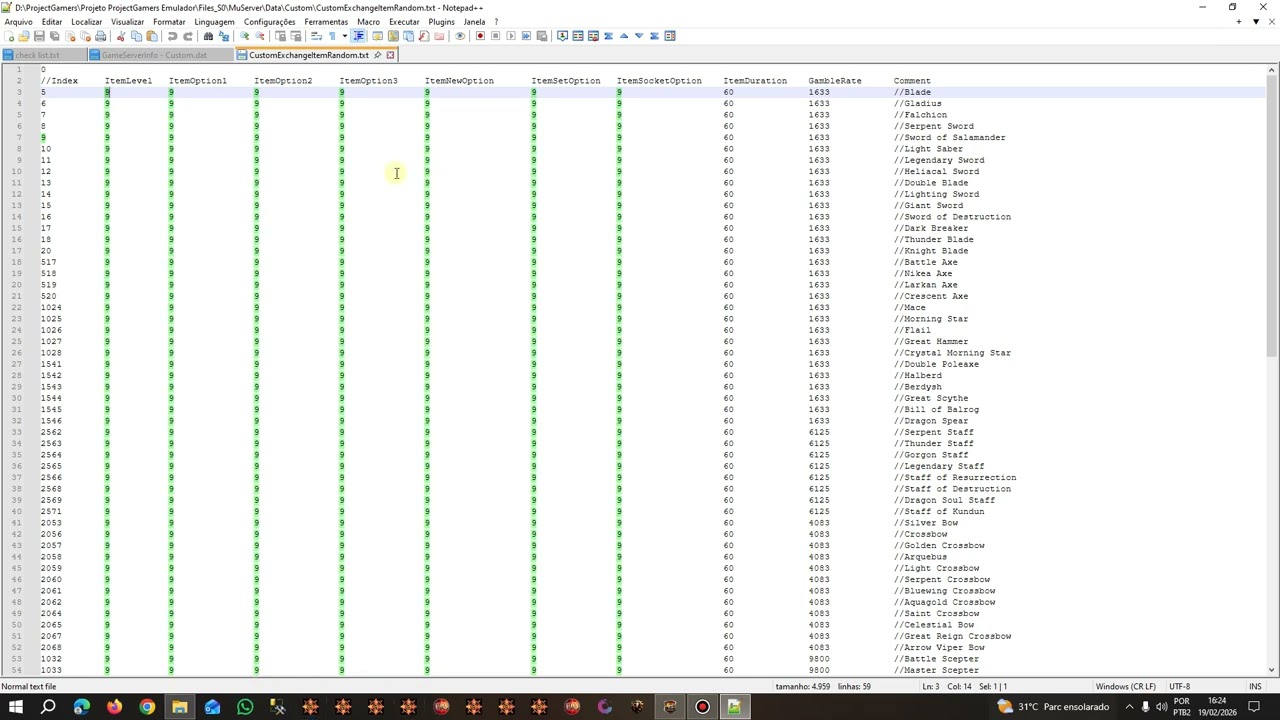
Task: Click the Save recorded macro icon
Action: (x=541, y=36)
